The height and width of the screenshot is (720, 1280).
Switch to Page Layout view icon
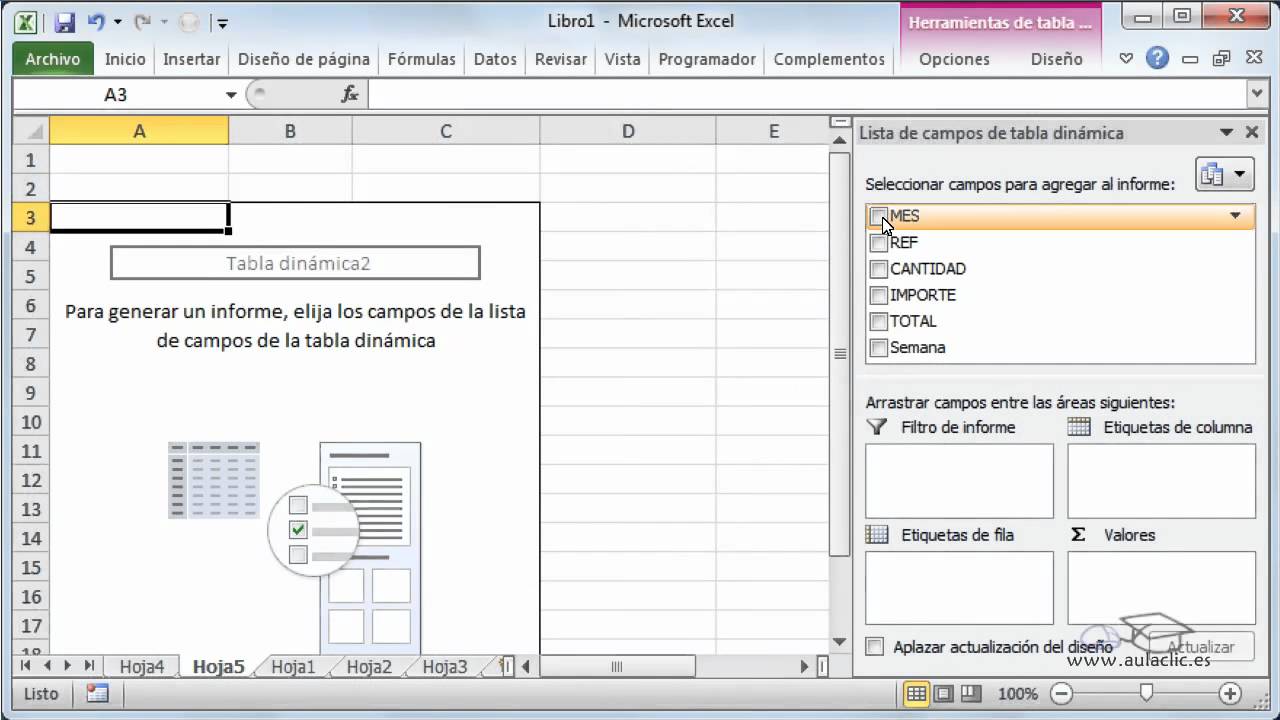943,693
